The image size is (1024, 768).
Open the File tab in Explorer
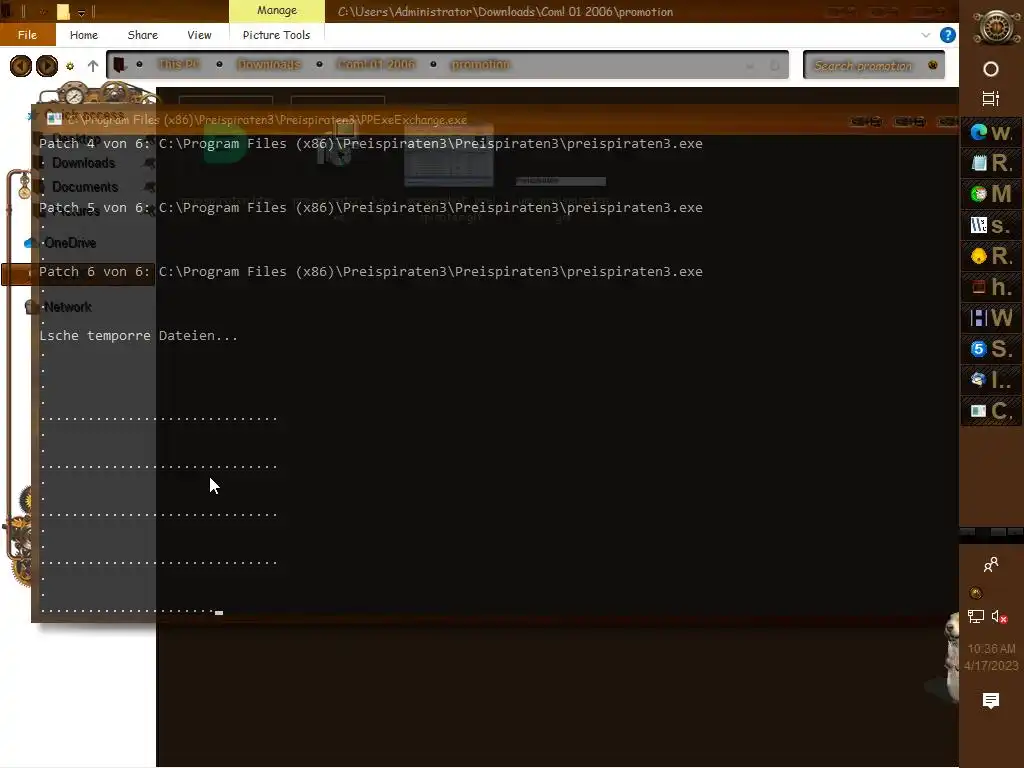coord(27,35)
